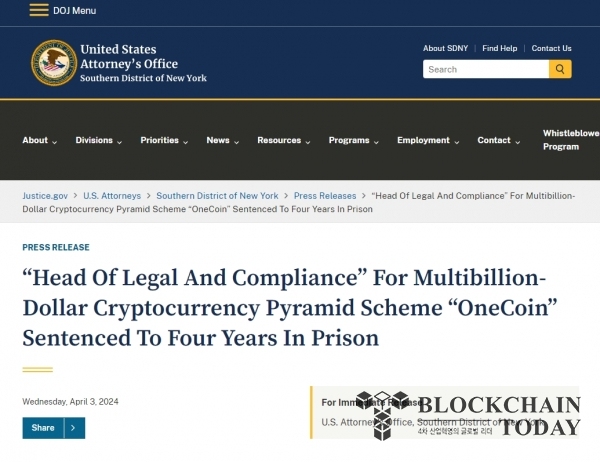
Task: Click the About SDNY link
Action: 445,48
